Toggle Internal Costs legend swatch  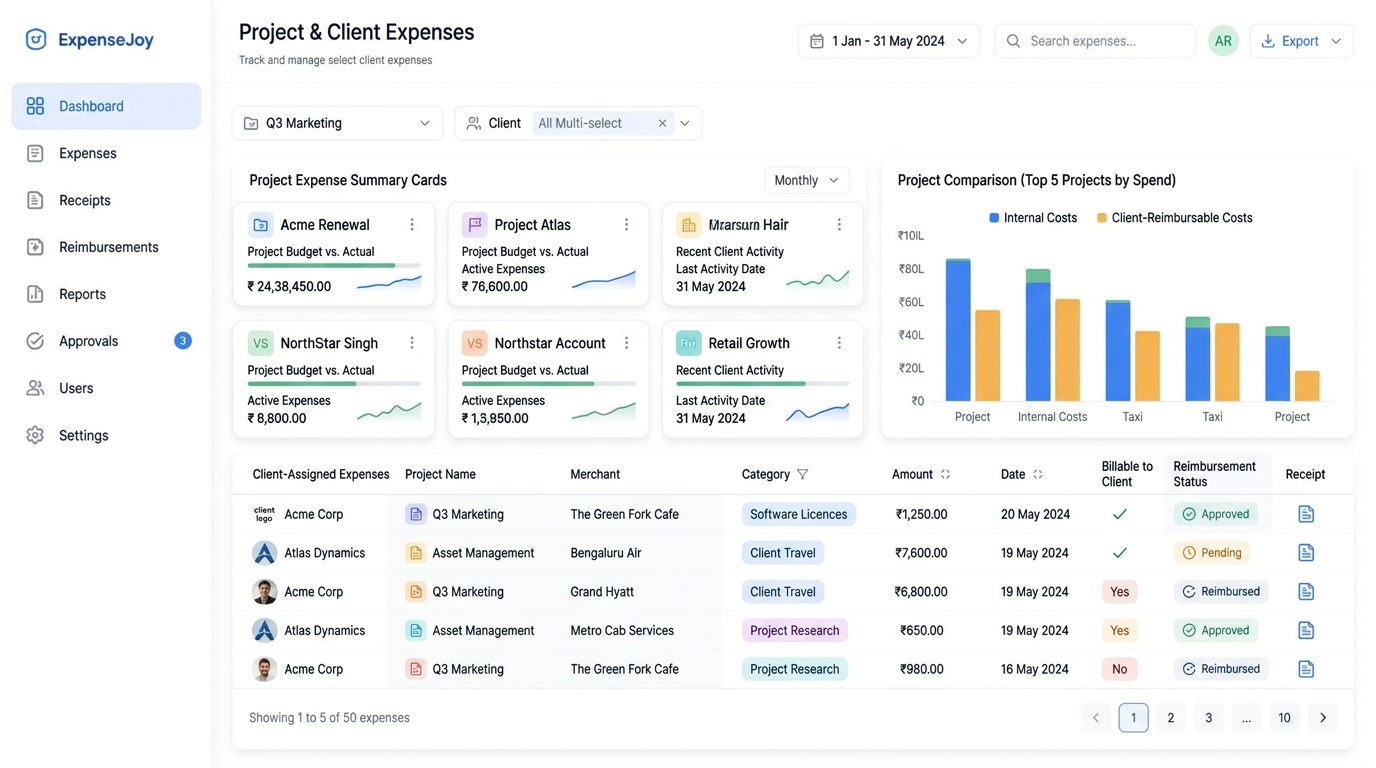994,218
